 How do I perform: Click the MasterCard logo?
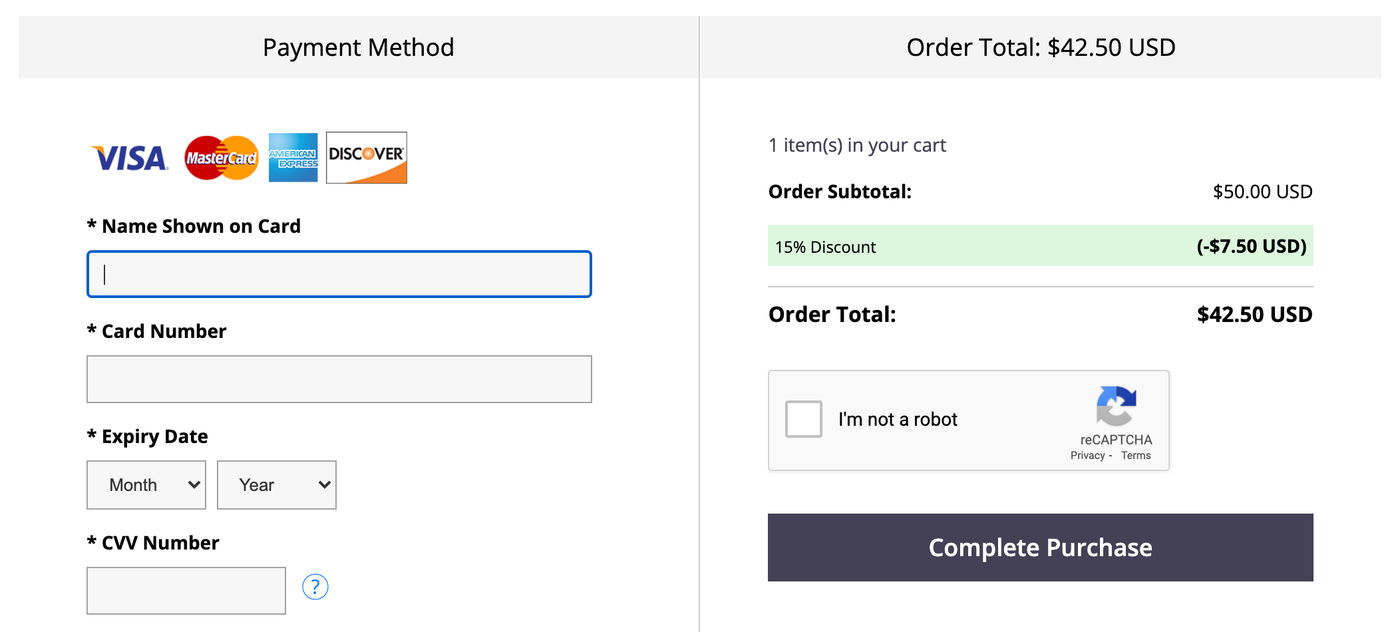222,158
